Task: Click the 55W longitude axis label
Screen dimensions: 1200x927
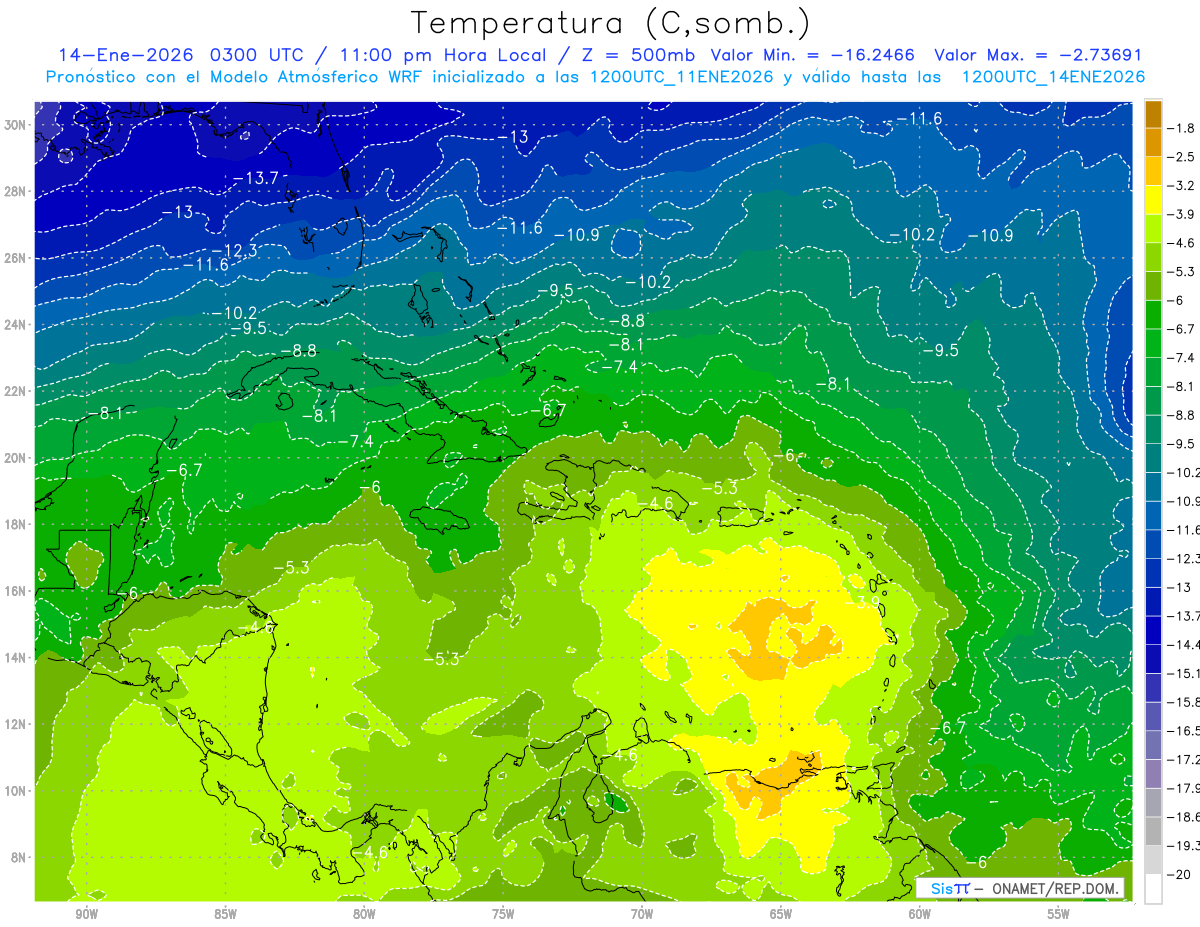Action: pyautogui.click(x=1059, y=914)
